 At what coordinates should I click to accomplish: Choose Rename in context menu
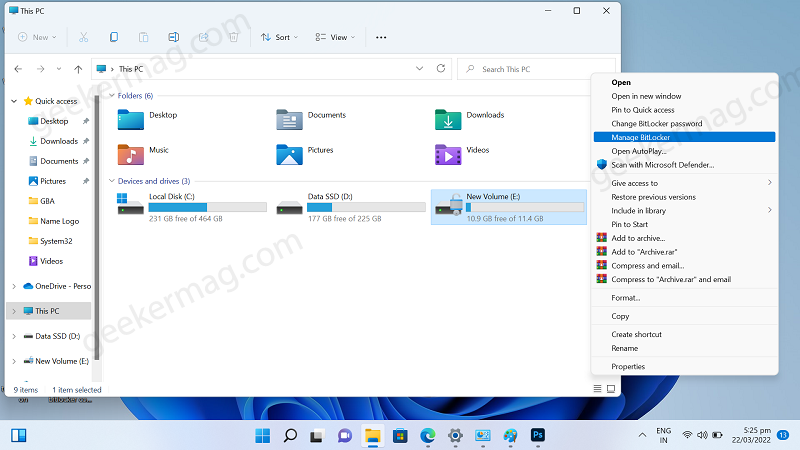pyautogui.click(x=684, y=348)
